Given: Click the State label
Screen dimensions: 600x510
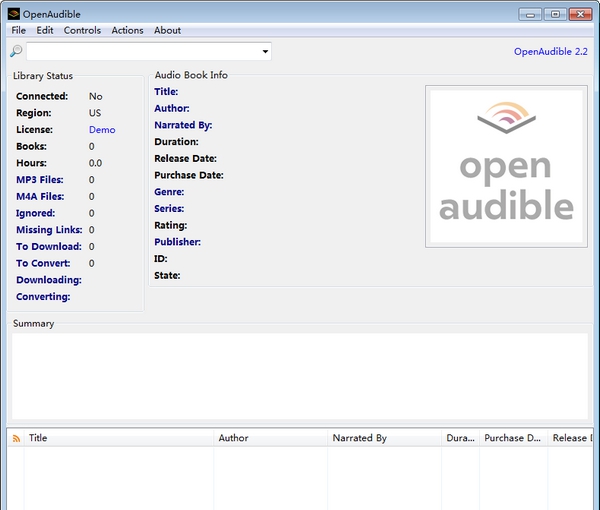Looking at the screenshot, I should pyautogui.click(x=167, y=276).
